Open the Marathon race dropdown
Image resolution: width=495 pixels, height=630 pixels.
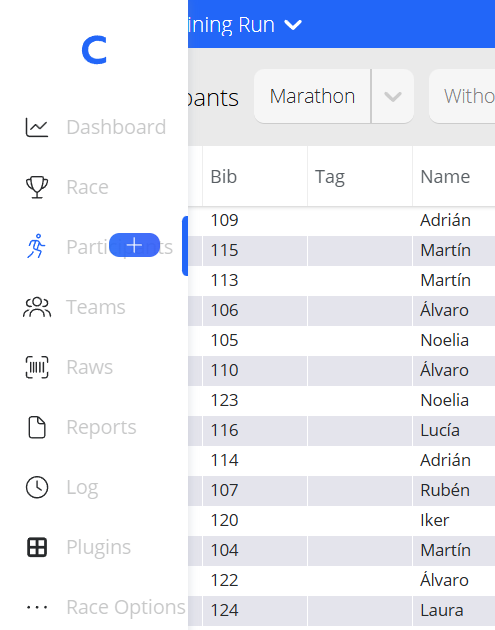tap(312, 96)
